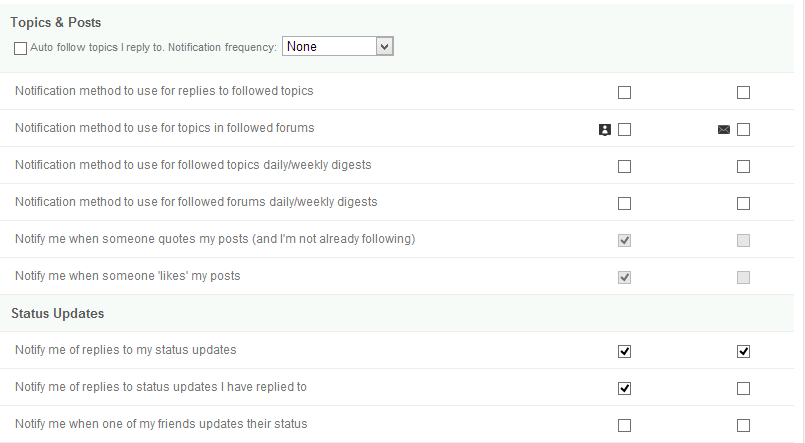Screen dimensions: 805x443
Task: Uncheck right box for replies to my status updates
Action: click(x=743, y=351)
